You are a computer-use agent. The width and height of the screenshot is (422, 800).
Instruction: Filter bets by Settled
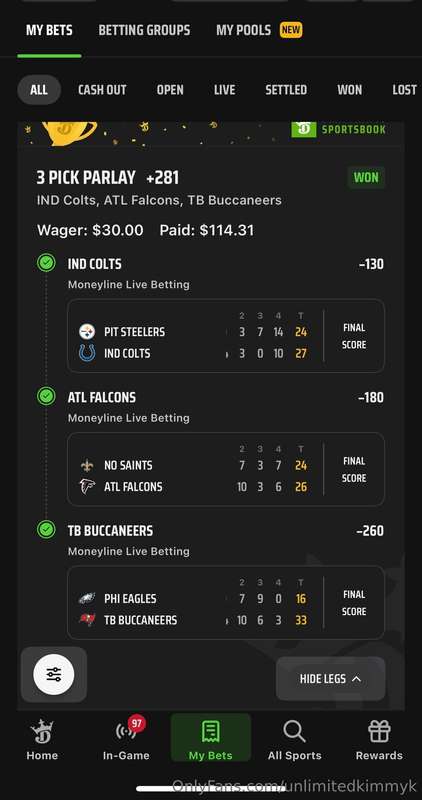tap(286, 90)
